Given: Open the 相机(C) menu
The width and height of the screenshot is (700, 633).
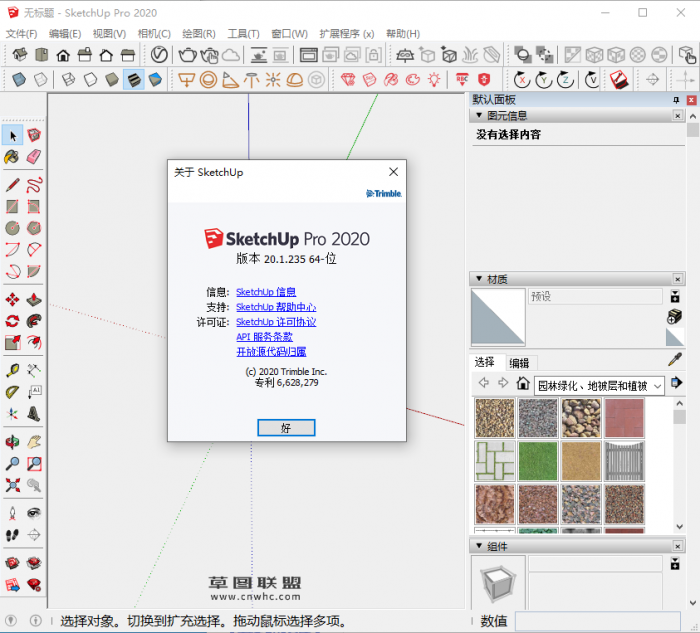Looking at the screenshot, I should 154,33.
